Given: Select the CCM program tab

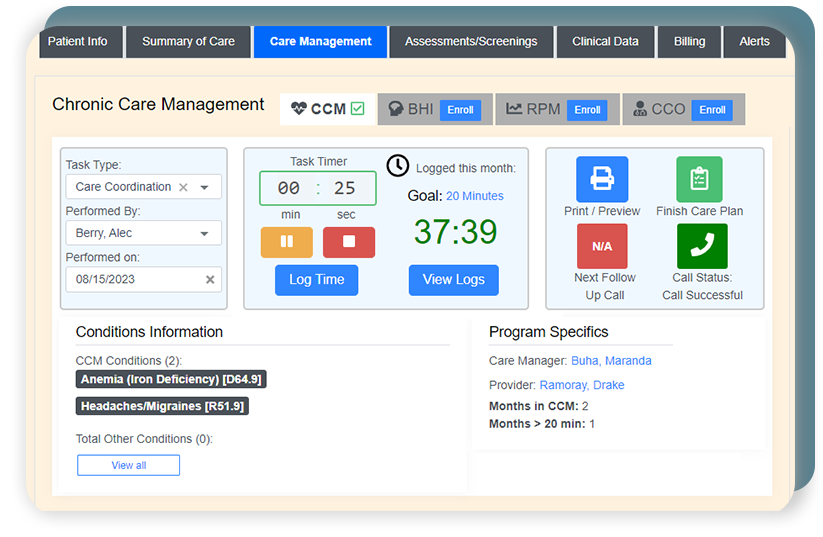Looking at the screenshot, I should pos(328,109).
